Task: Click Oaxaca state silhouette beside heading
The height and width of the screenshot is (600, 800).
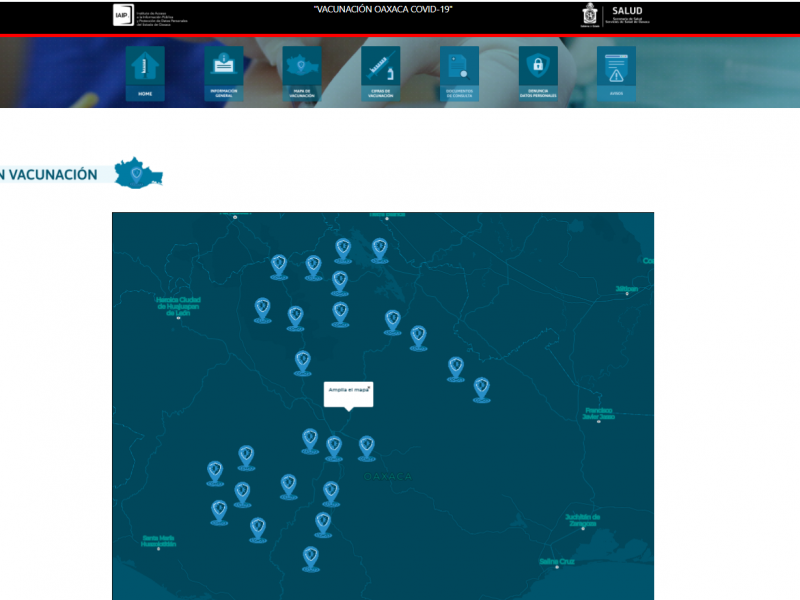Action: coord(137,174)
